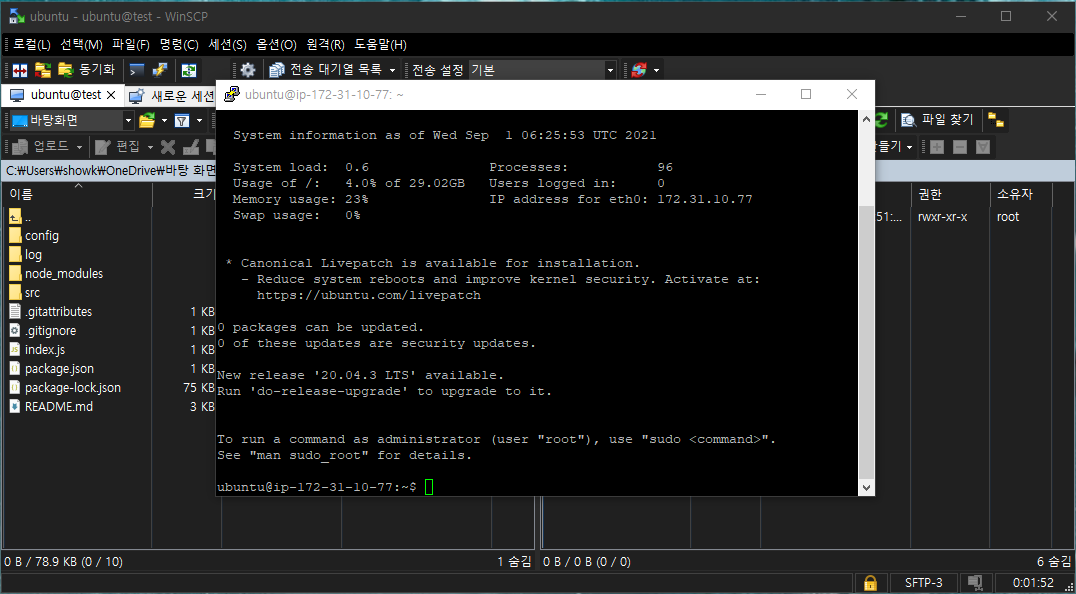The image size is (1076, 594).
Task: Click the local panel filter funnel icon
Action: click(182, 121)
